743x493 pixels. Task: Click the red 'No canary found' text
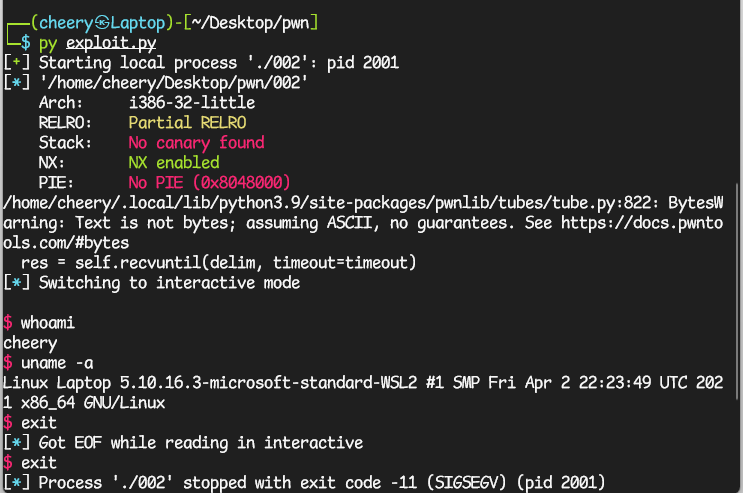coord(196,143)
